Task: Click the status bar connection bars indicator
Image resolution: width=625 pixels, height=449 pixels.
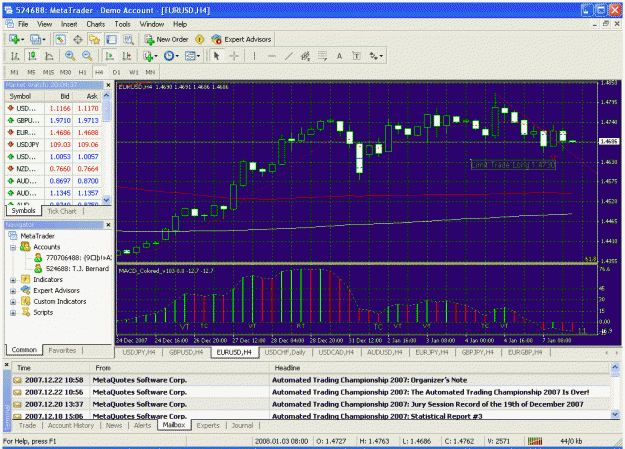Action: 535,441
